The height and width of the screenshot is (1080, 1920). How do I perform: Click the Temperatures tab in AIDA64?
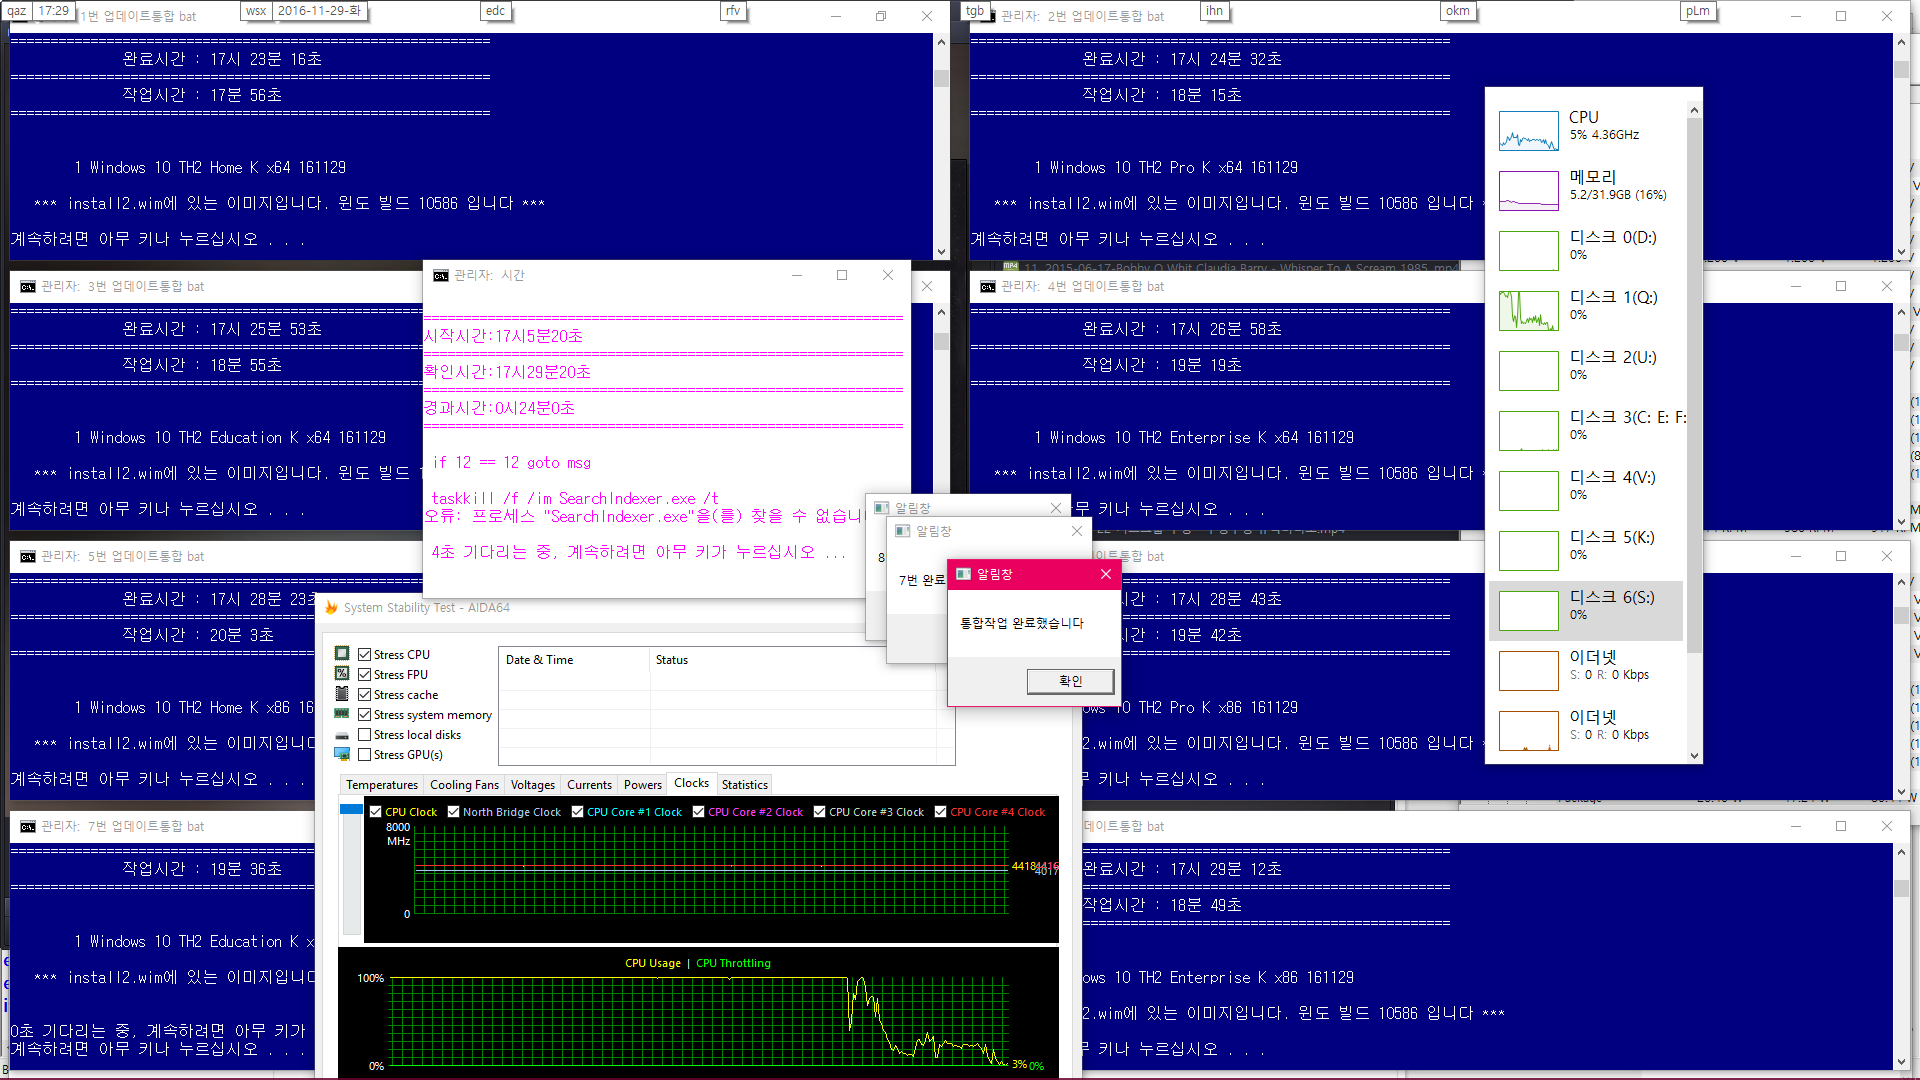coord(380,783)
